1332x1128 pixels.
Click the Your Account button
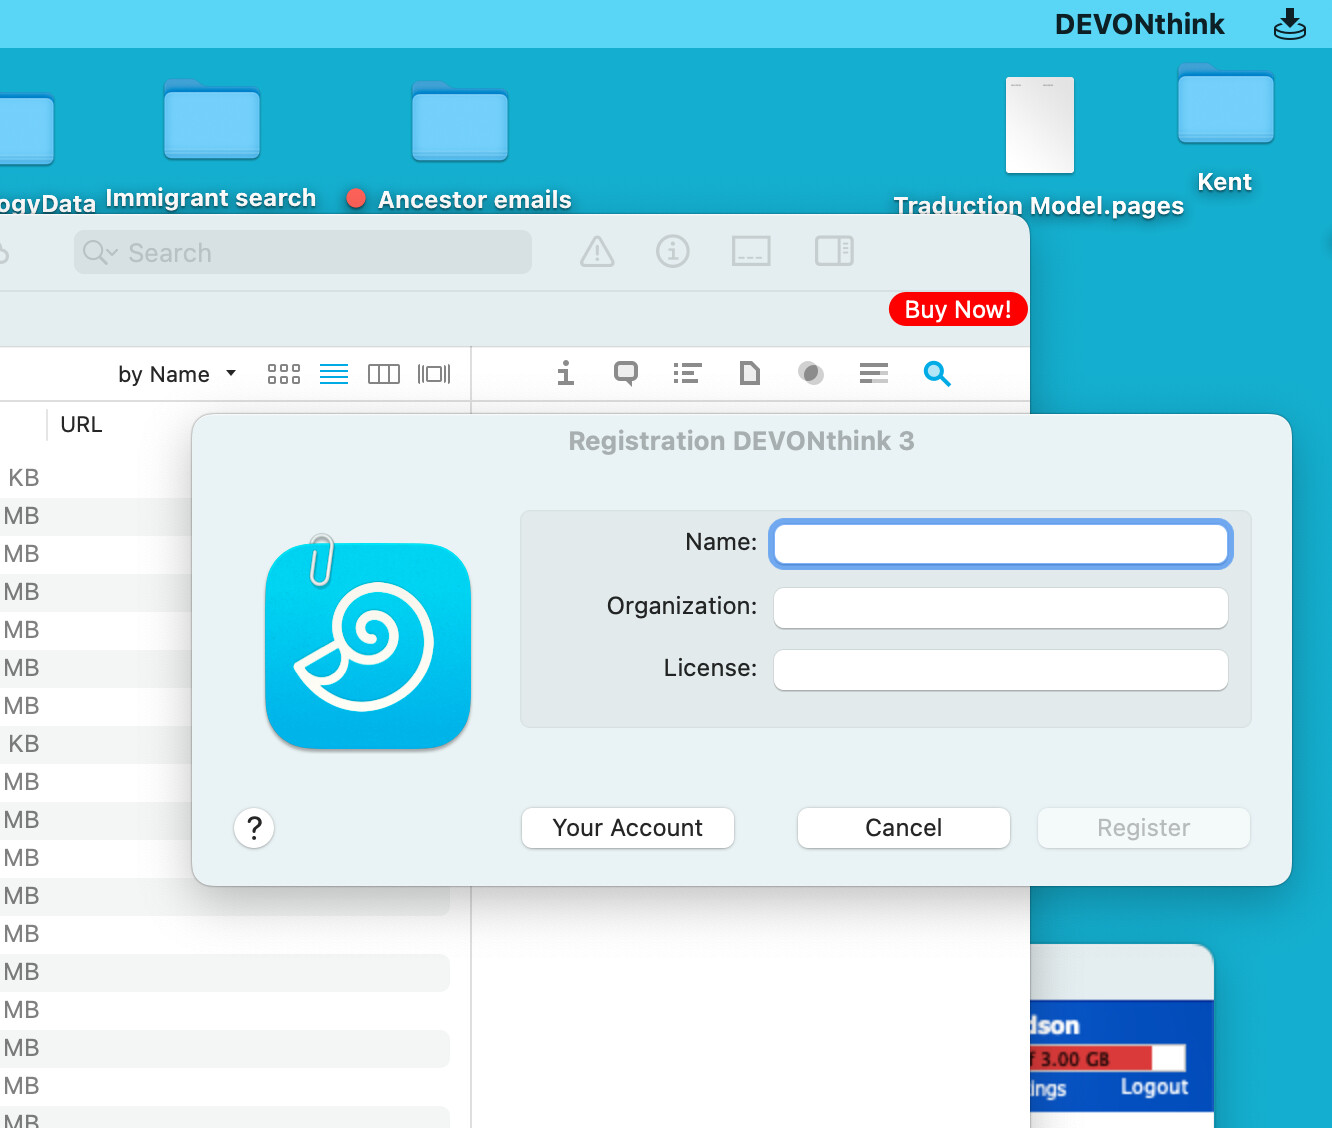pyautogui.click(x=628, y=828)
